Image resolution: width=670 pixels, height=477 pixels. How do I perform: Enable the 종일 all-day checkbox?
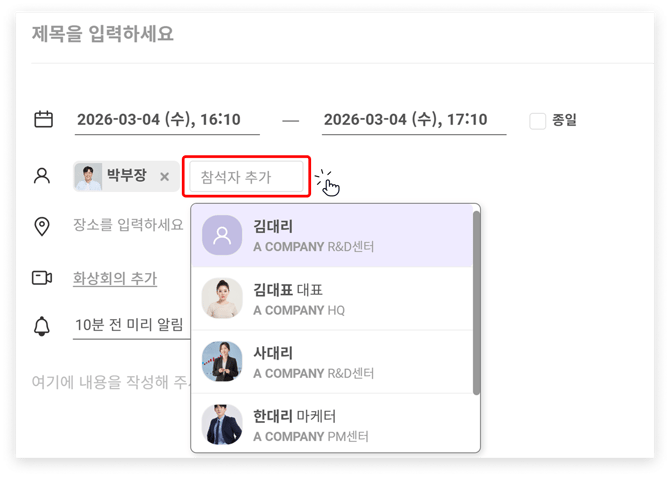click(538, 121)
